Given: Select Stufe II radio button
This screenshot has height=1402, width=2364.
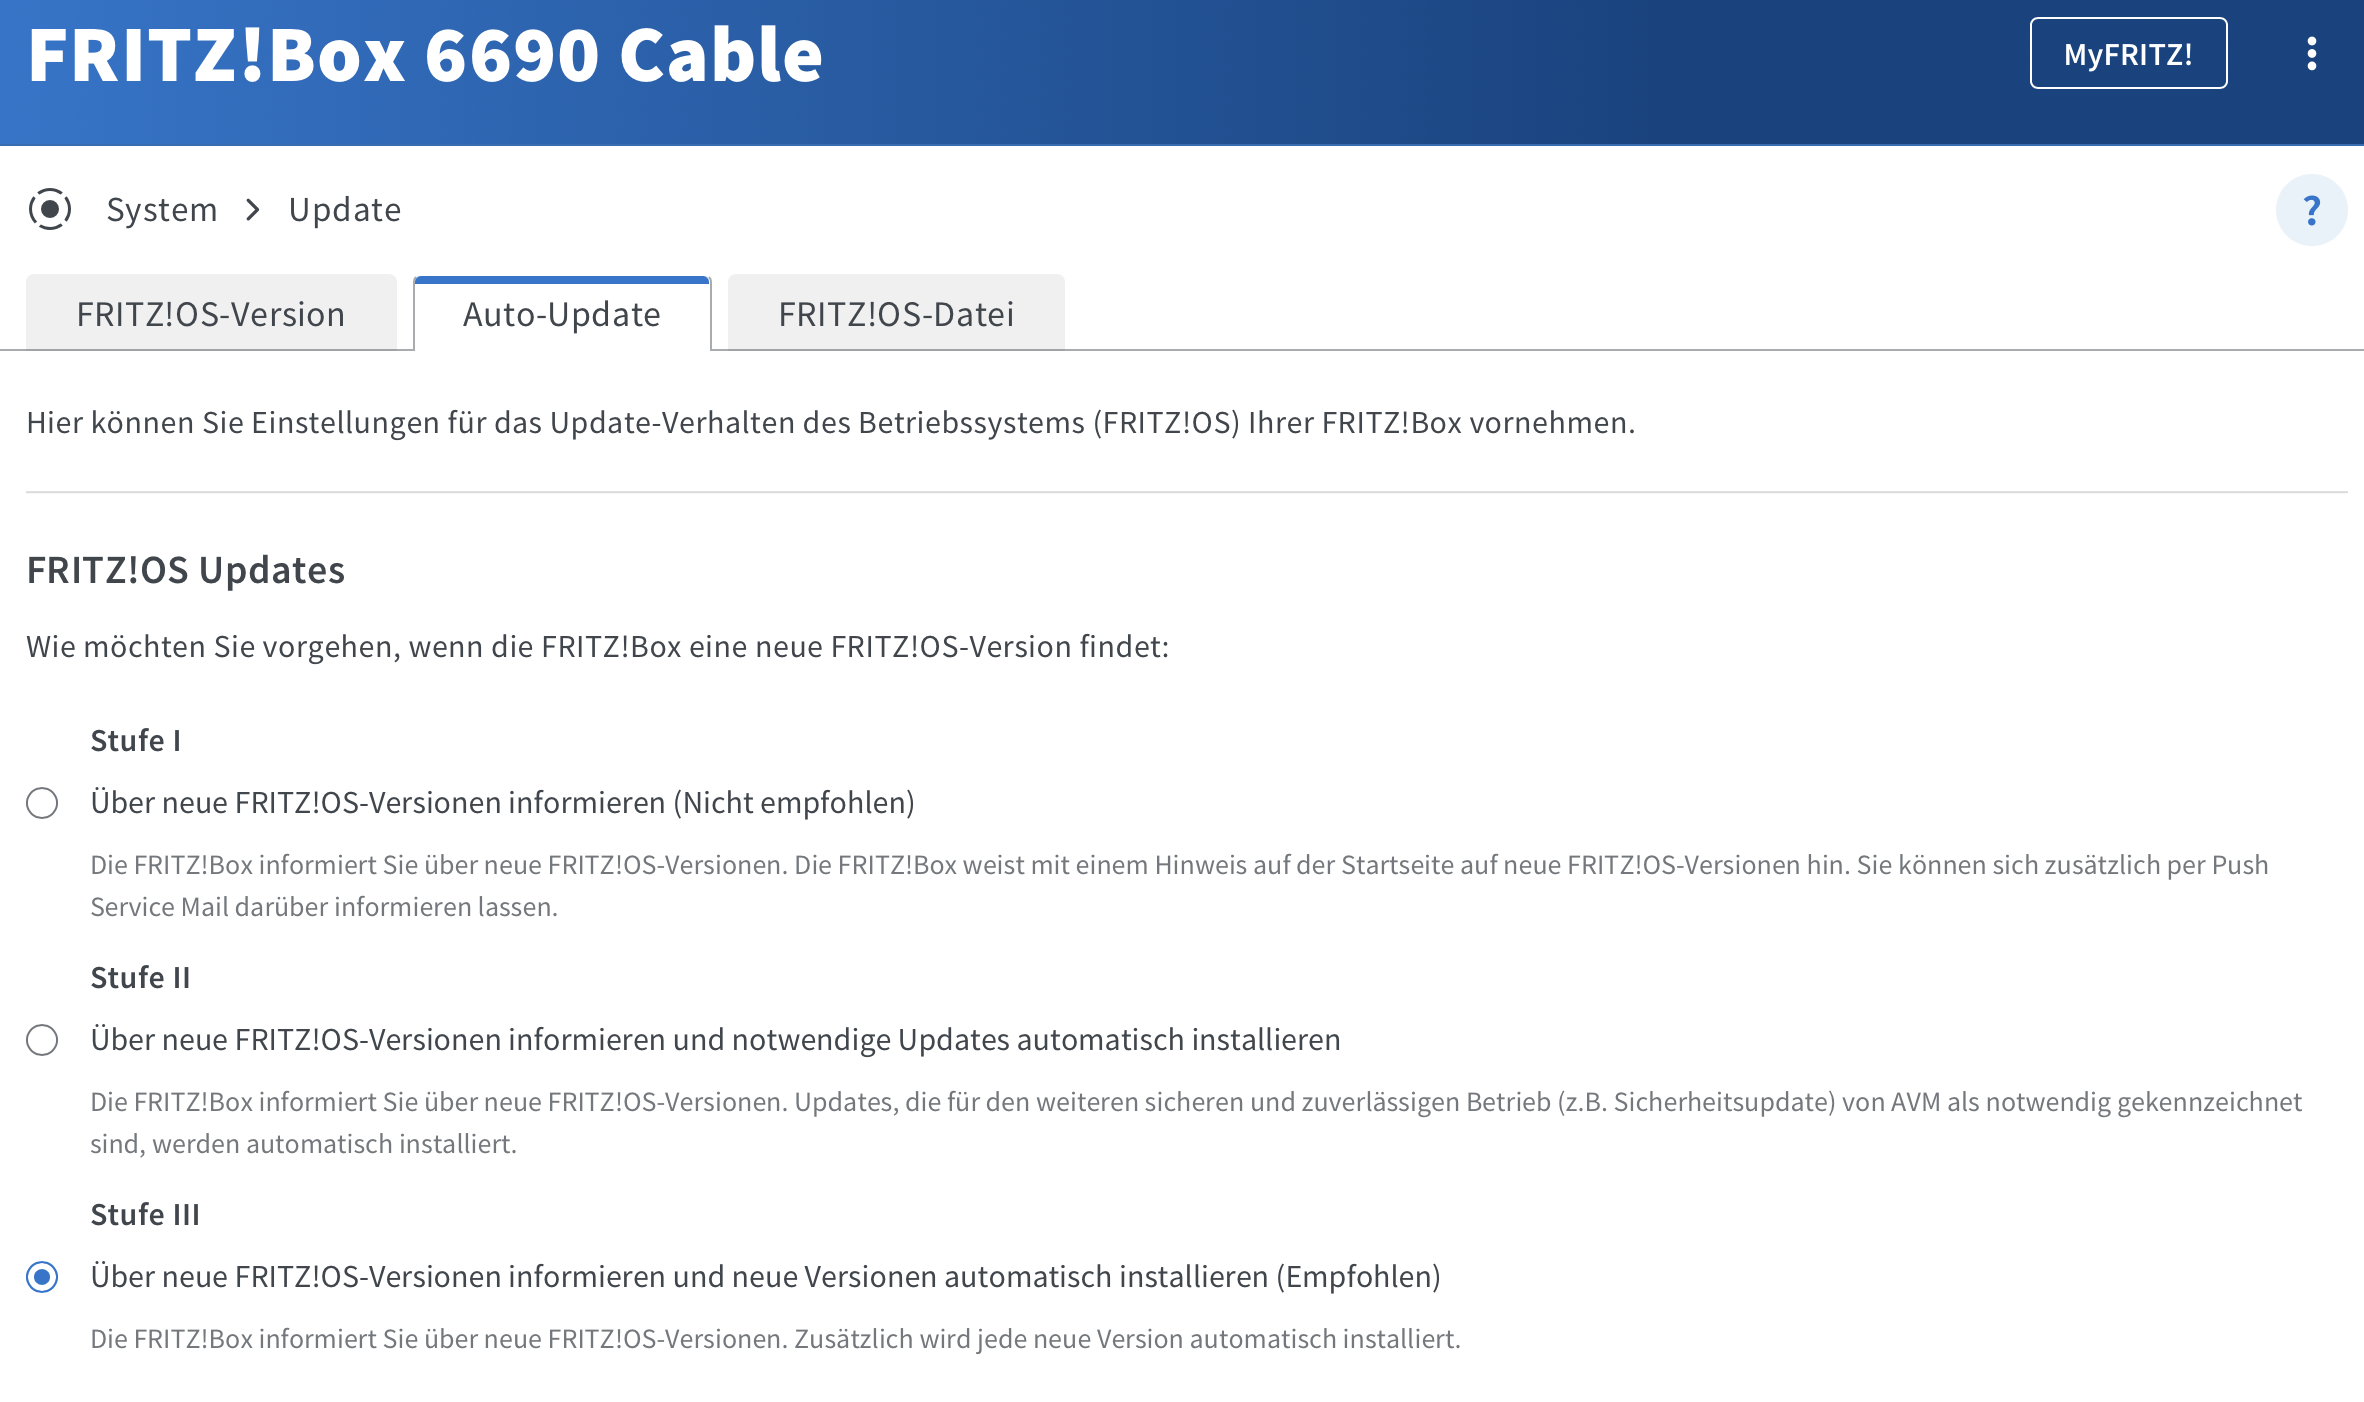Looking at the screenshot, I should click(x=42, y=1040).
